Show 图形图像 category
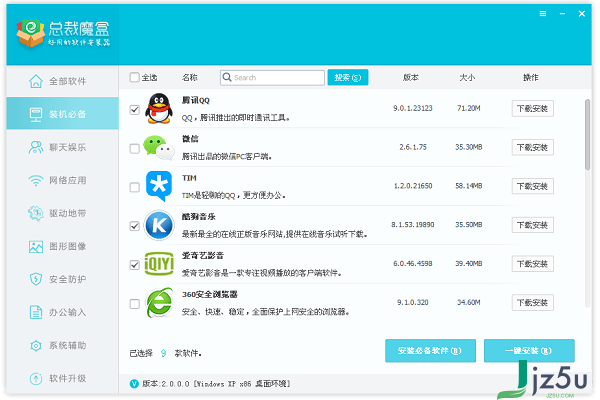The height and width of the screenshot is (400, 600). pyautogui.click(x=62, y=247)
